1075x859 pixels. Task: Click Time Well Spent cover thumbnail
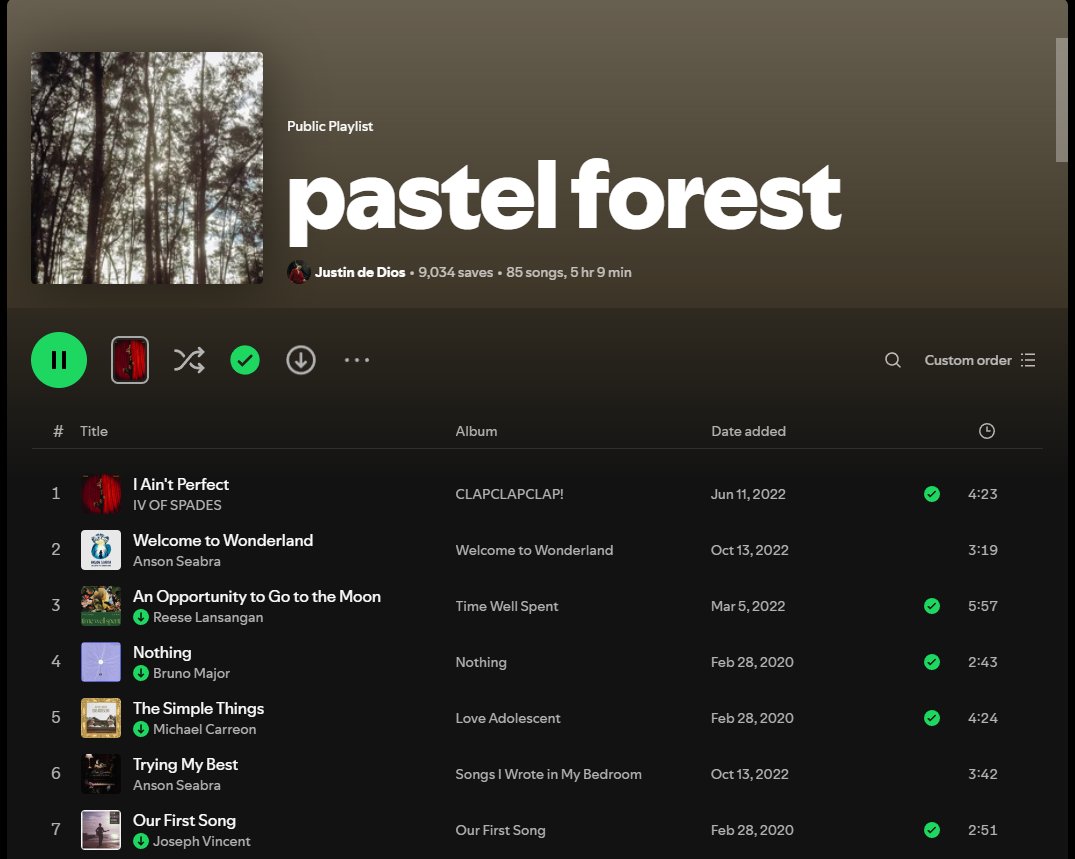[x=101, y=606]
